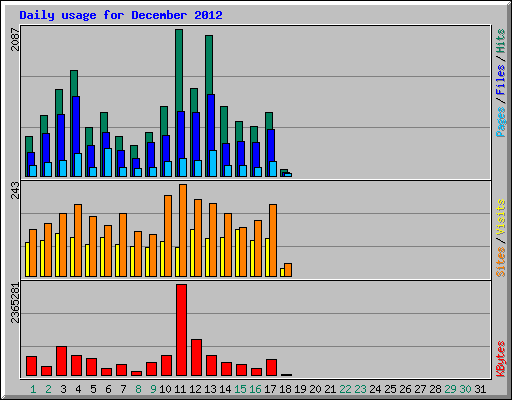Select day 2 on the x-axis

[48, 389]
